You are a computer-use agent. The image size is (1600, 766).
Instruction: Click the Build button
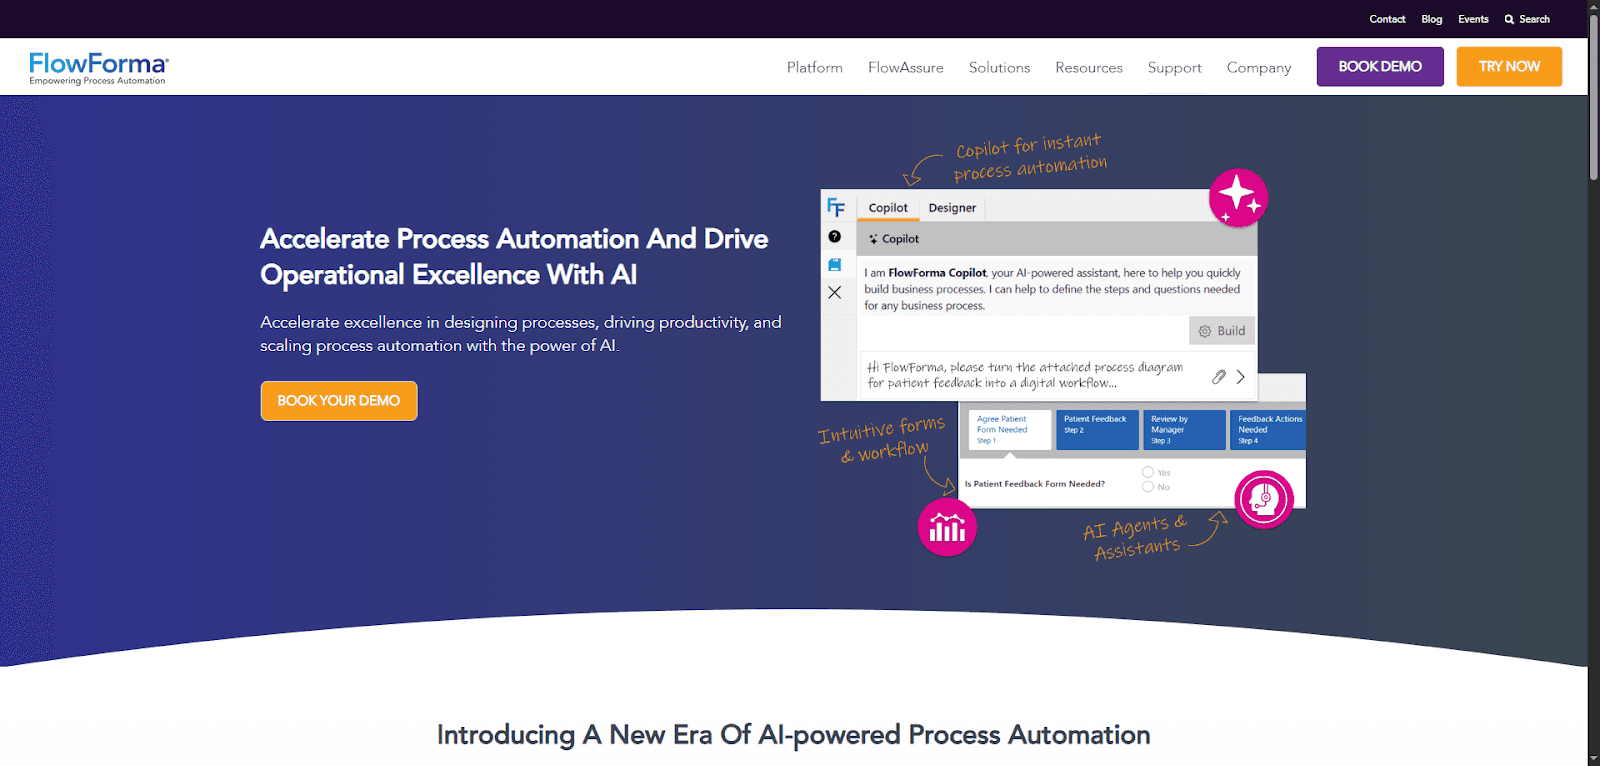[1221, 331]
